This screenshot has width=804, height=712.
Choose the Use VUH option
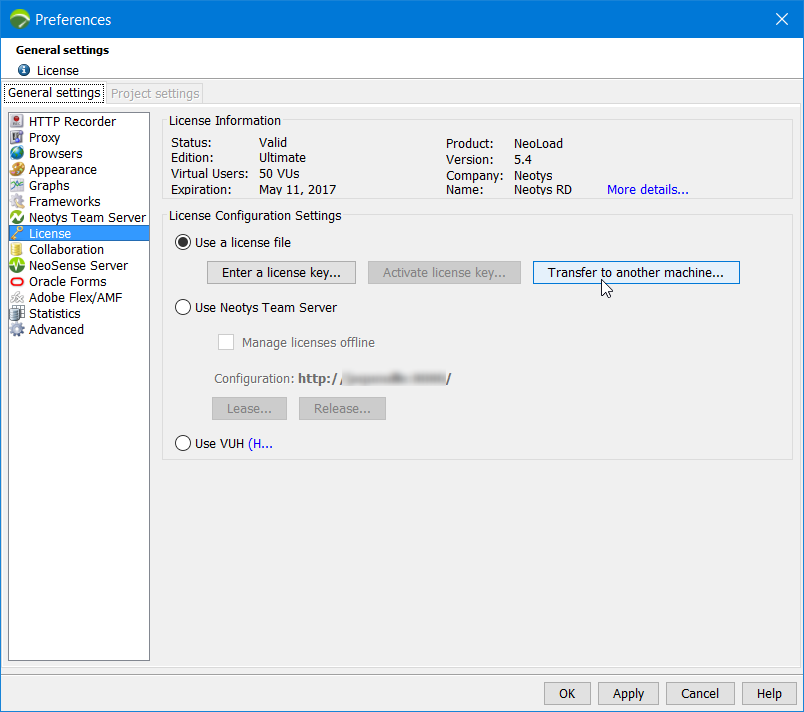coord(183,443)
